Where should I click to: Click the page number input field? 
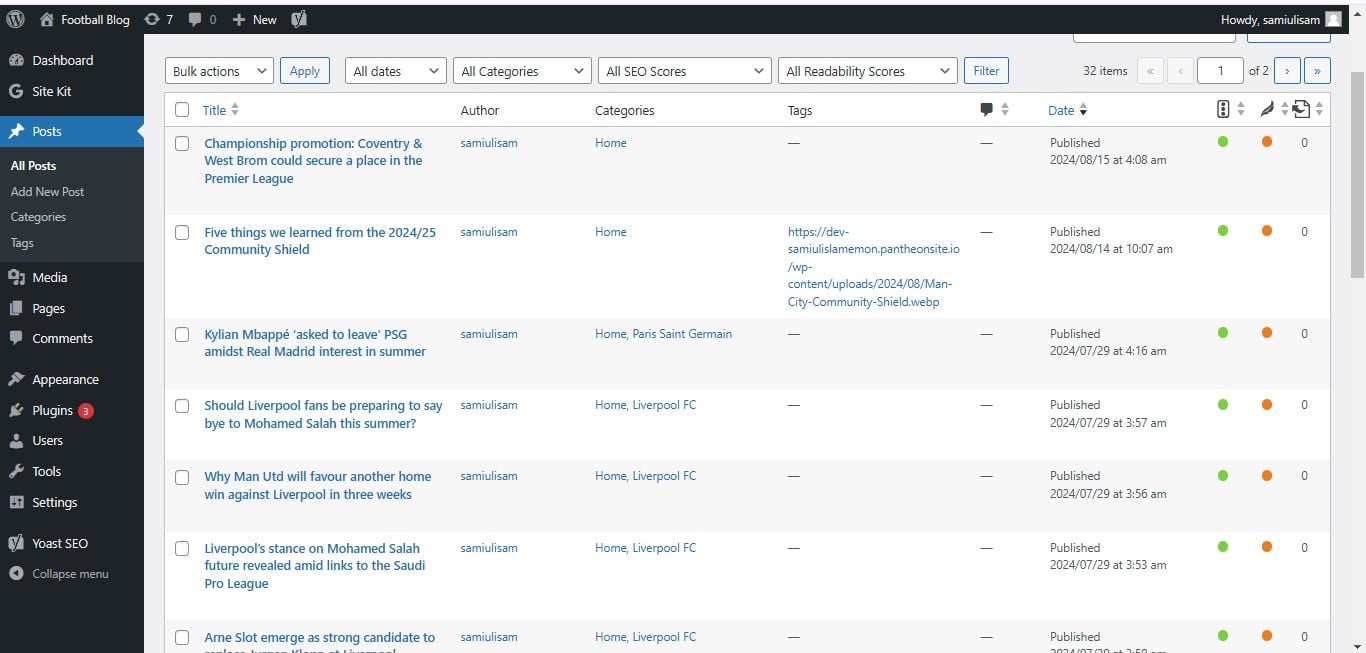(1219, 70)
